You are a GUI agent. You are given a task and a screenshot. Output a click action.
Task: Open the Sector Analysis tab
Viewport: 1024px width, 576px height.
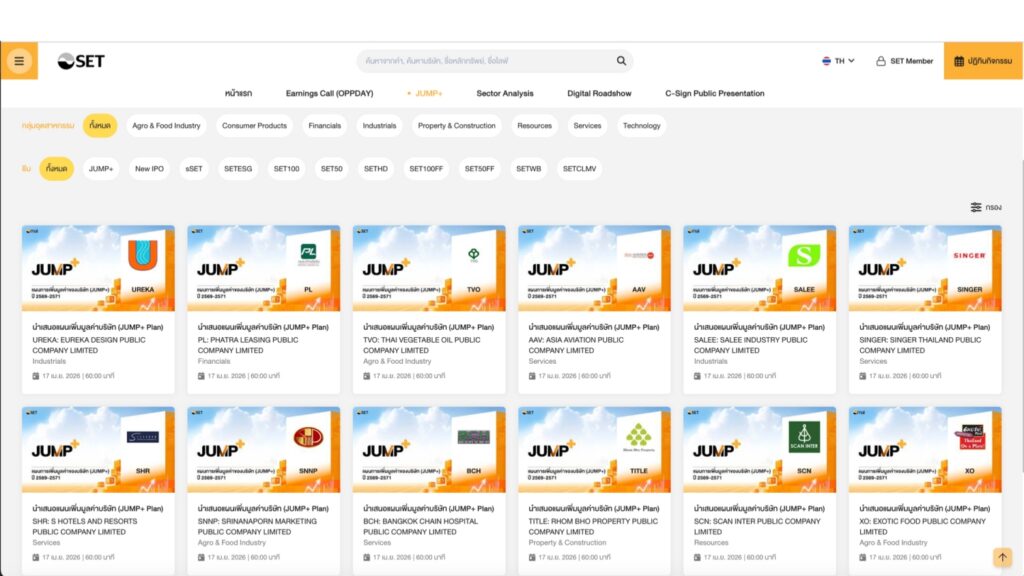tap(505, 93)
